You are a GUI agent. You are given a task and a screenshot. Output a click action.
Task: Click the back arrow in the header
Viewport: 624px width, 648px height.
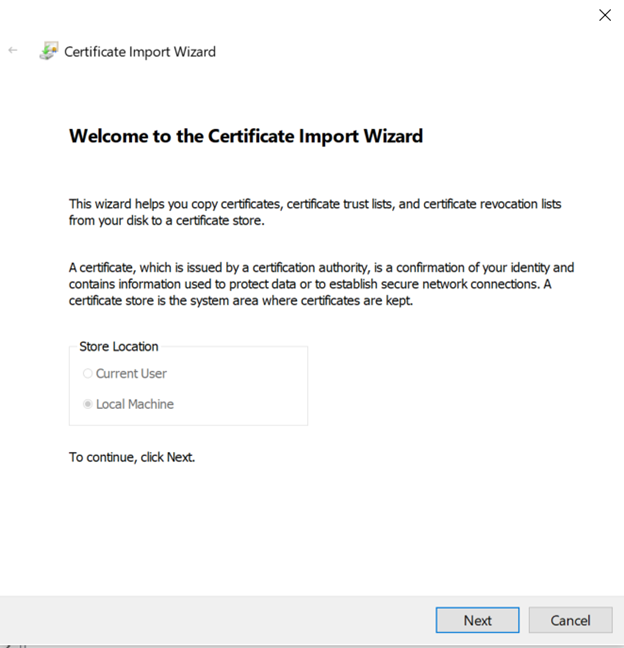click(13, 51)
